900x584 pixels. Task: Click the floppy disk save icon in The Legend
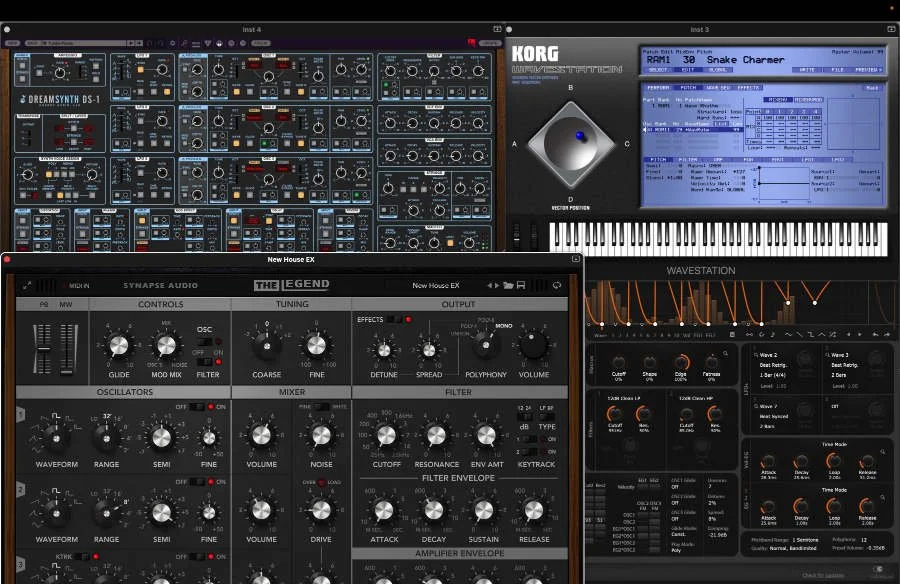(x=521, y=285)
